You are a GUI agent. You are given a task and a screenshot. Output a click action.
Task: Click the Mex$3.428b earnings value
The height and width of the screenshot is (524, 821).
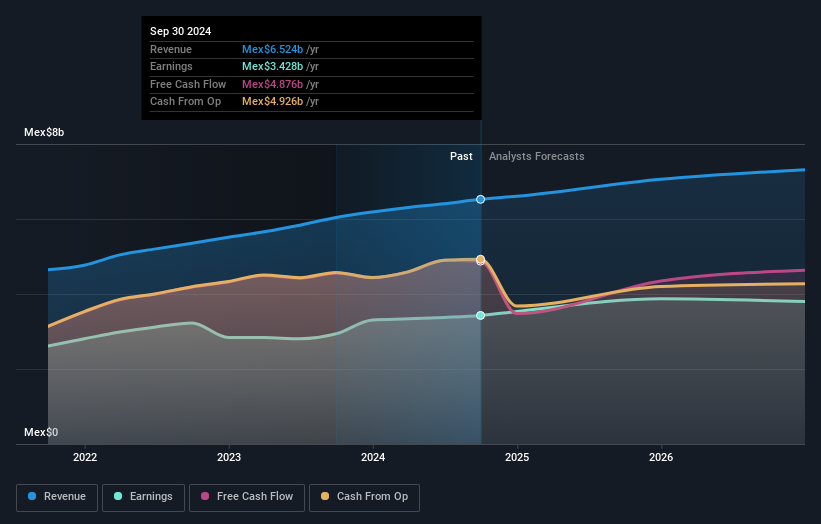272,66
